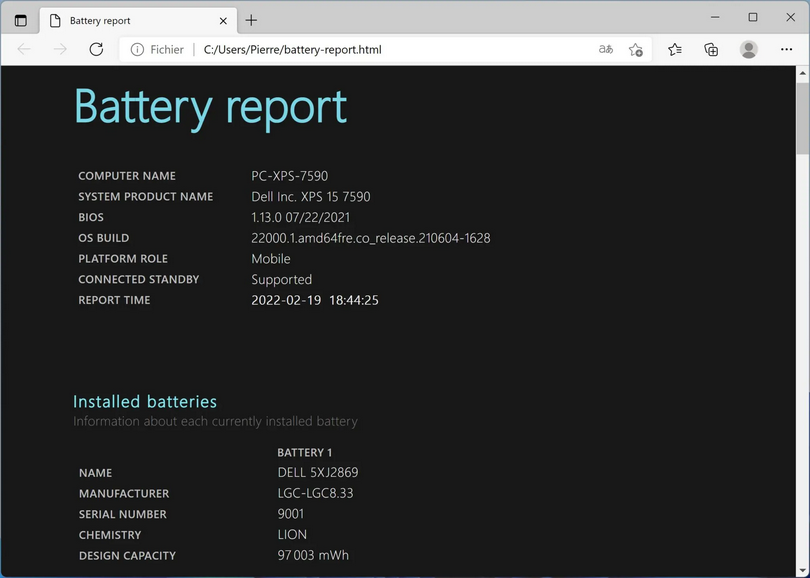810x578 pixels.
Task: Reload the page with refresh icon
Action: 96,50
